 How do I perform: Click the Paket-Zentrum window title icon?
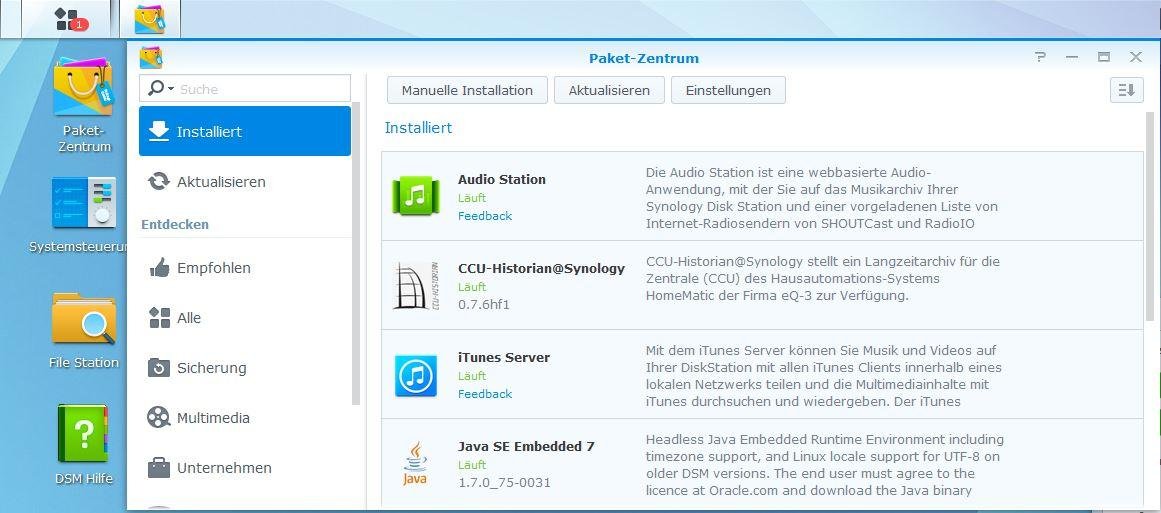[x=151, y=58]
